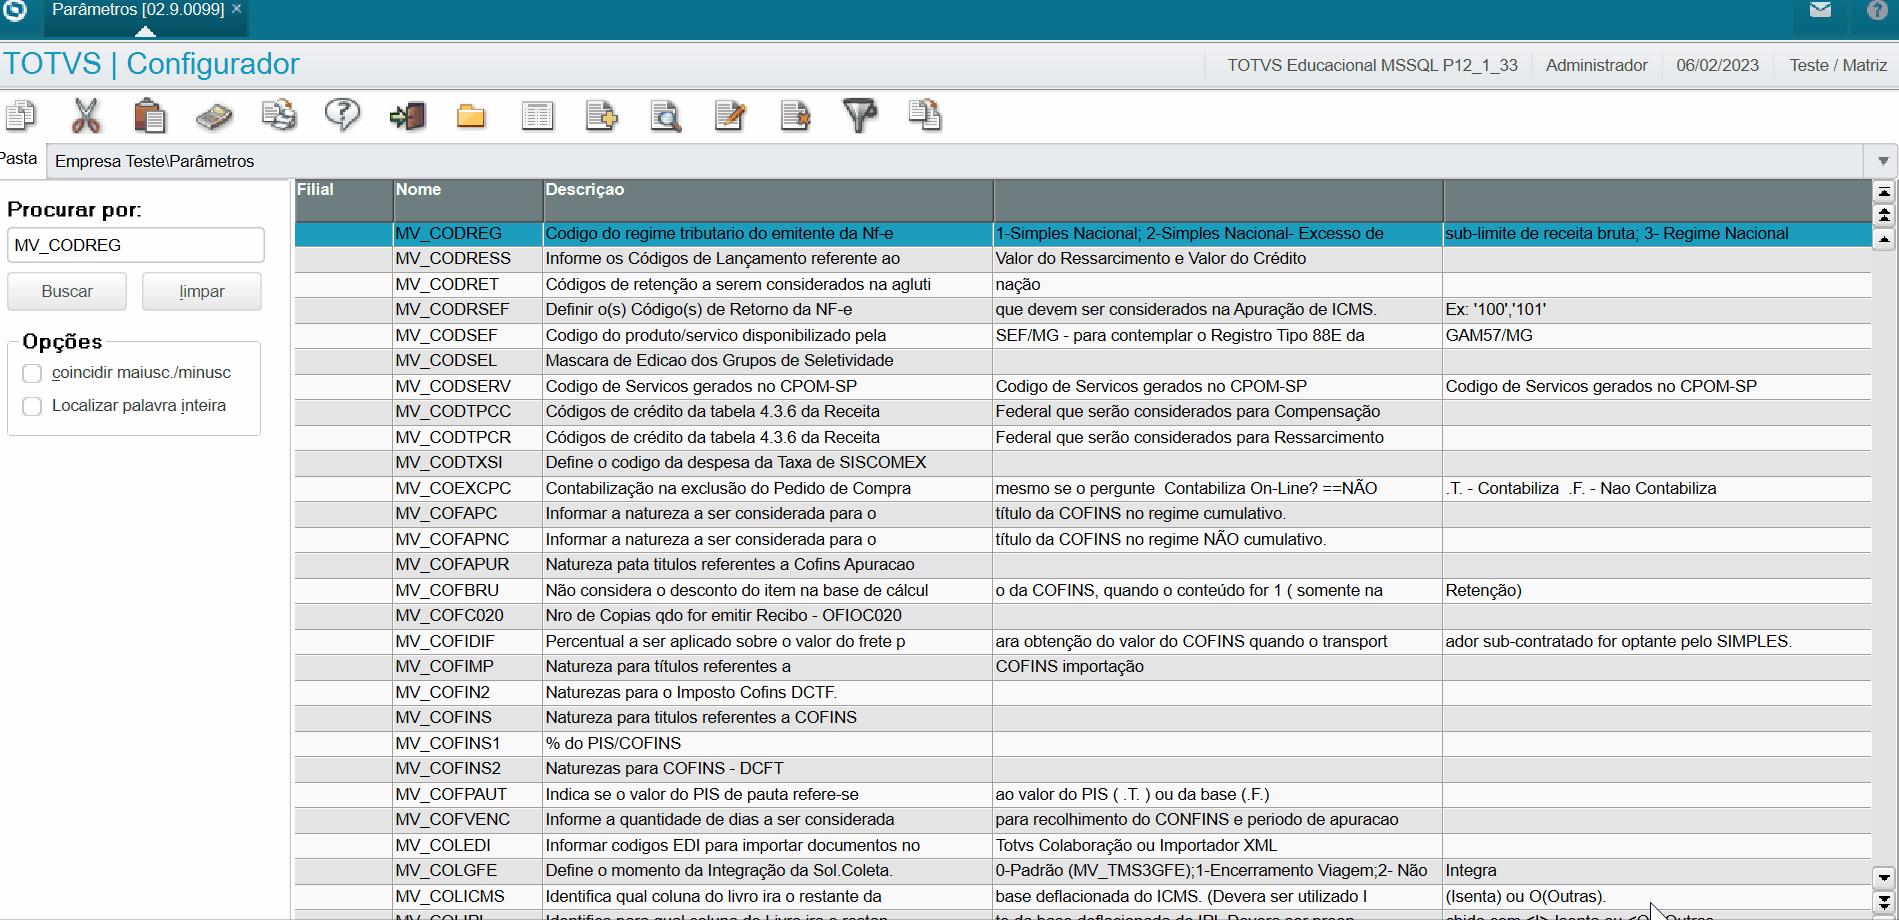Viewport: 1899px width, 920px height.
Task: Select the MV_COFC020 parameter row
Action: point(1083,616)
